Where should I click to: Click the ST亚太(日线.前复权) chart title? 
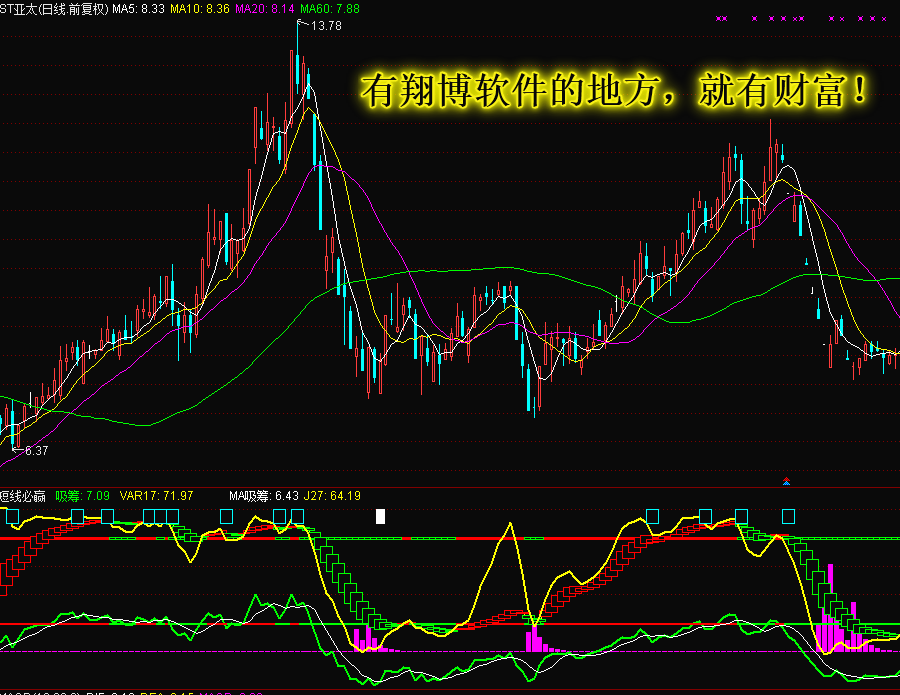click(x=54, y=9)
